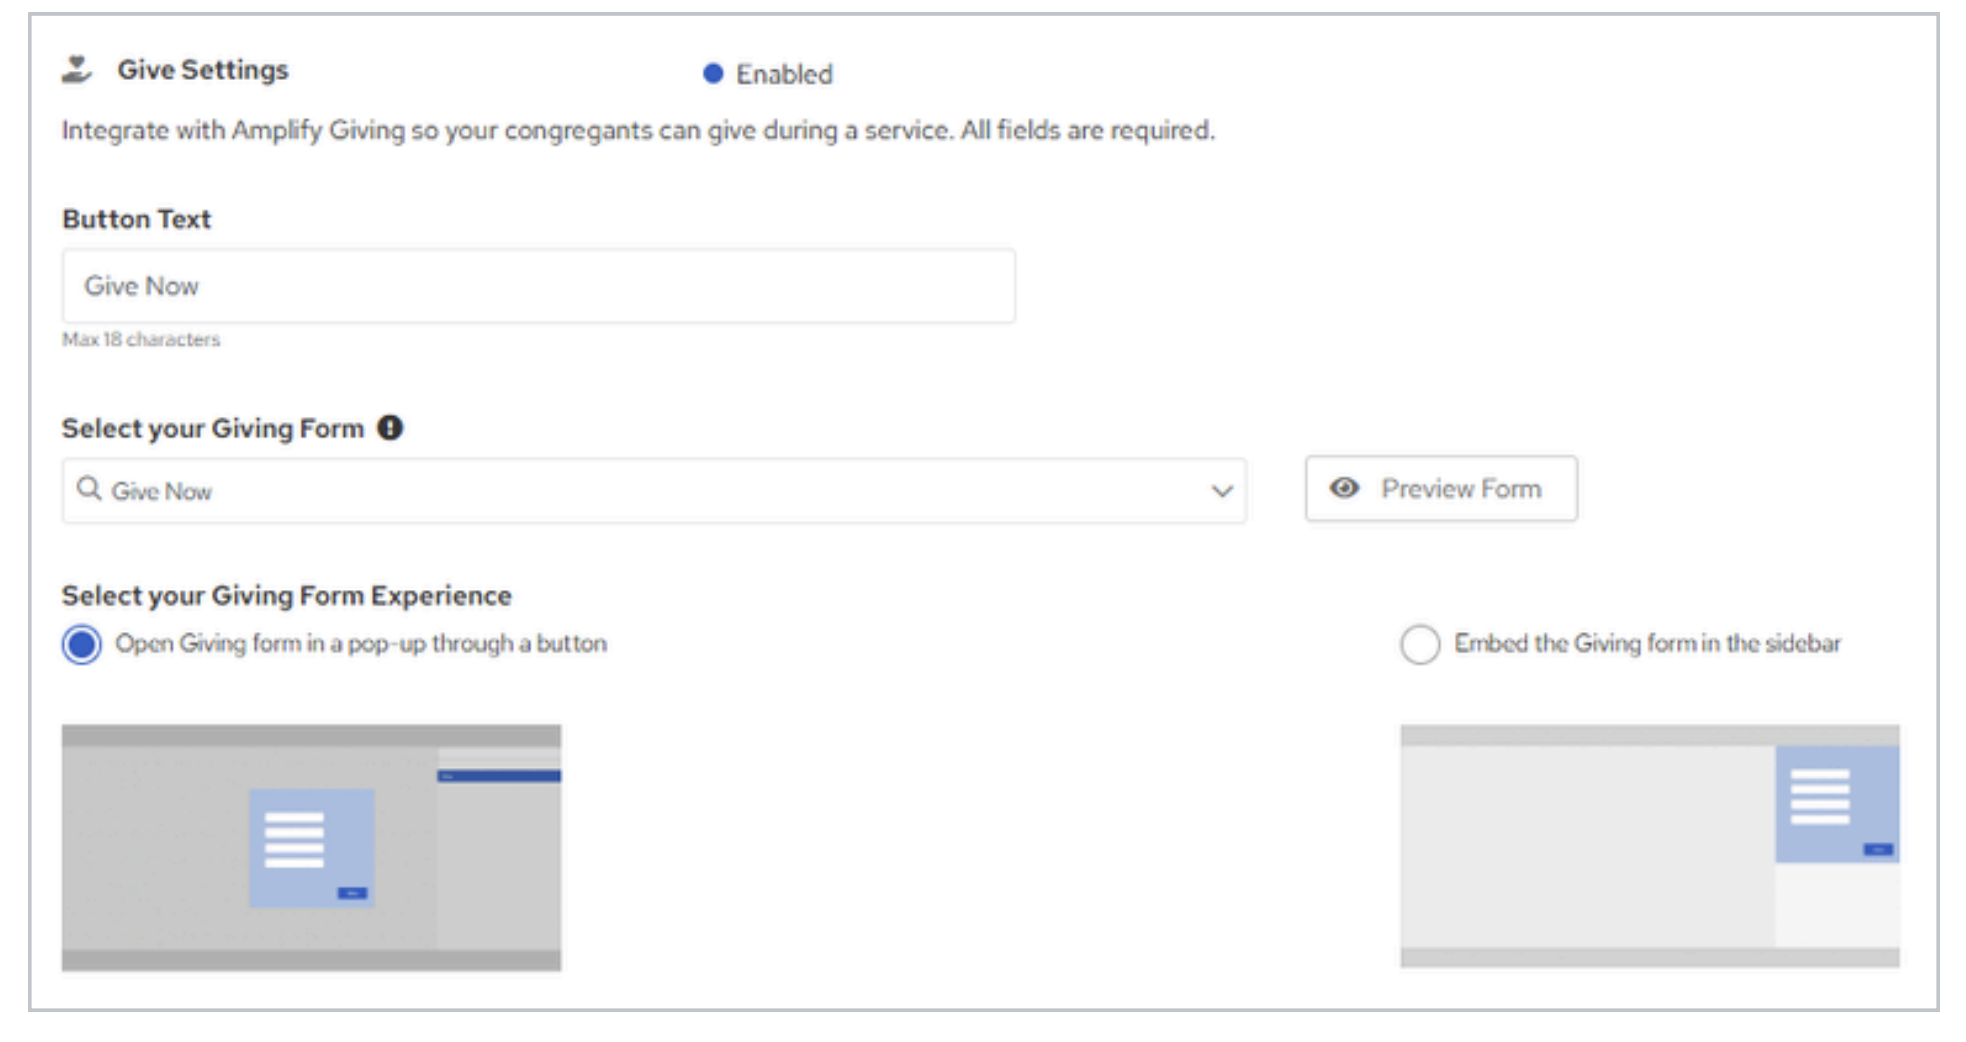The height and width of the screenshot is (1042, 1966).
Task: Click the "Embed the Giving form in the sidebar" label
Action: pos(1647,643)
